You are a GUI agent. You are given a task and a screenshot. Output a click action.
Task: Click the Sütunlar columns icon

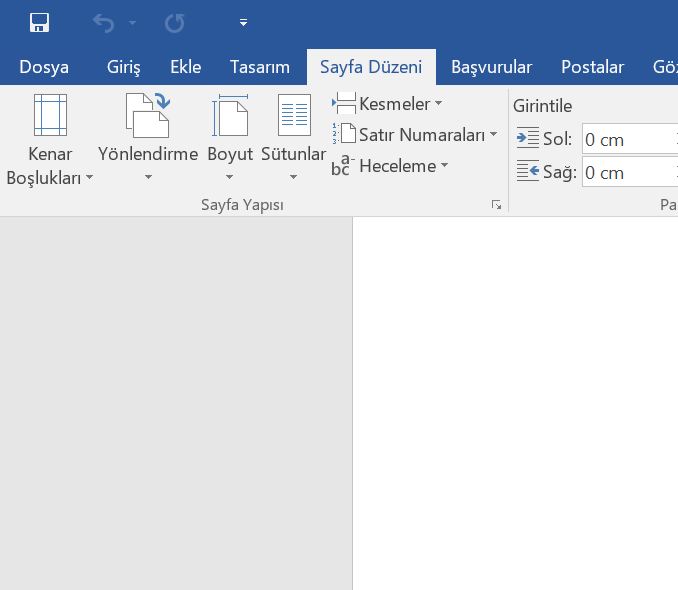294,116
